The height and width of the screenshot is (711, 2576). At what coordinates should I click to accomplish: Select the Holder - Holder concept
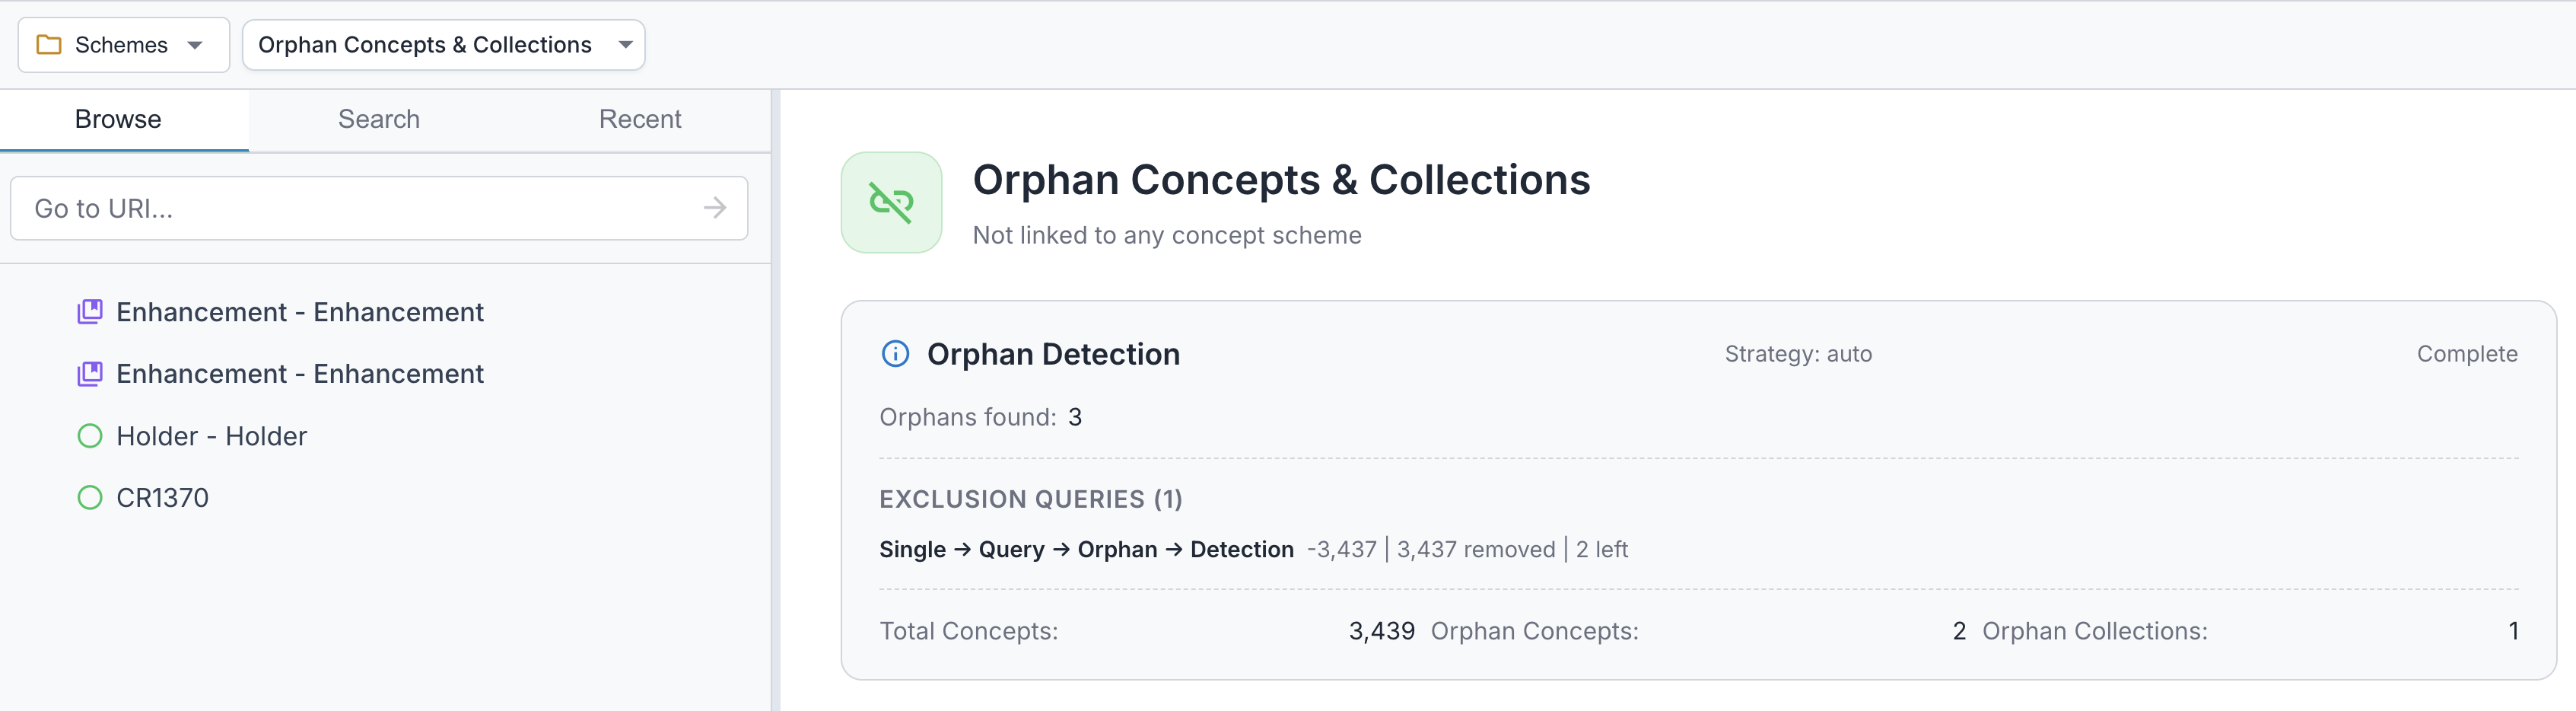tap(211, 435)
